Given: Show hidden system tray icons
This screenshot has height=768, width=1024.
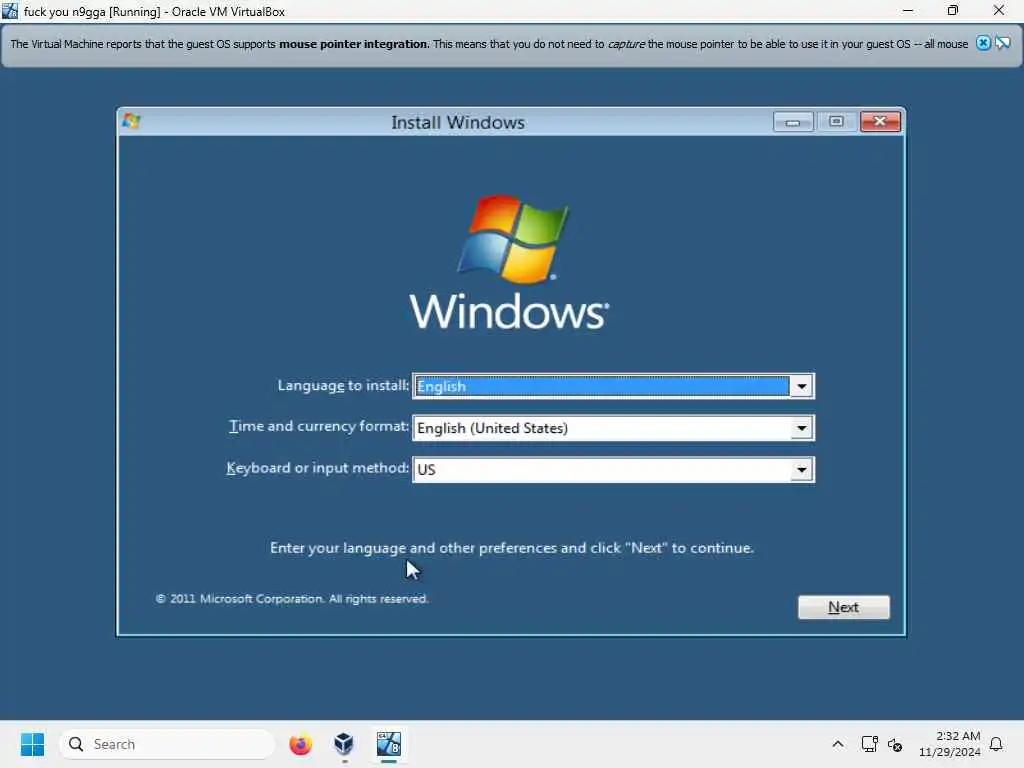Looking at the screenshot, I should [x=838, y=744].
